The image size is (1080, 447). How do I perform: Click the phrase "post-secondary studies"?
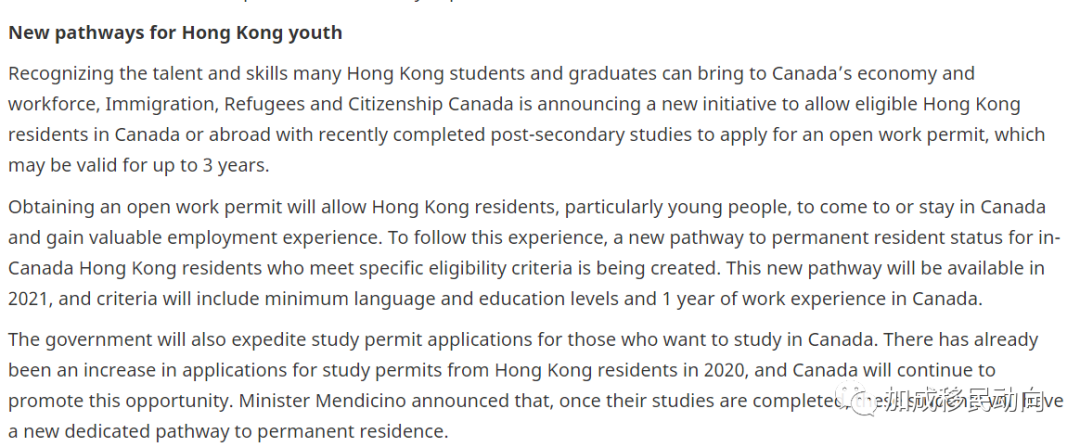coord(592,134)
